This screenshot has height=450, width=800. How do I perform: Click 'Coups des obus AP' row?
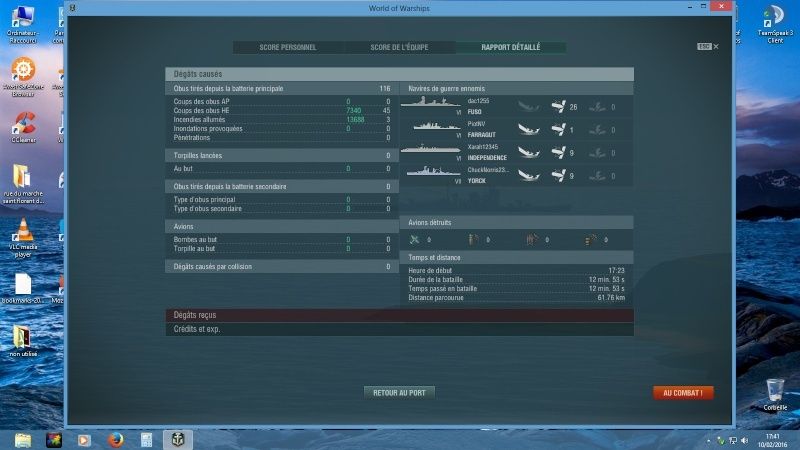(282, 102)
